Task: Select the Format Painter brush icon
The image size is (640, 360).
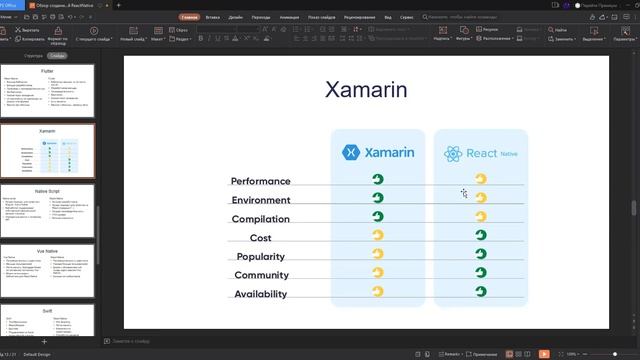Action: [58, 31]
